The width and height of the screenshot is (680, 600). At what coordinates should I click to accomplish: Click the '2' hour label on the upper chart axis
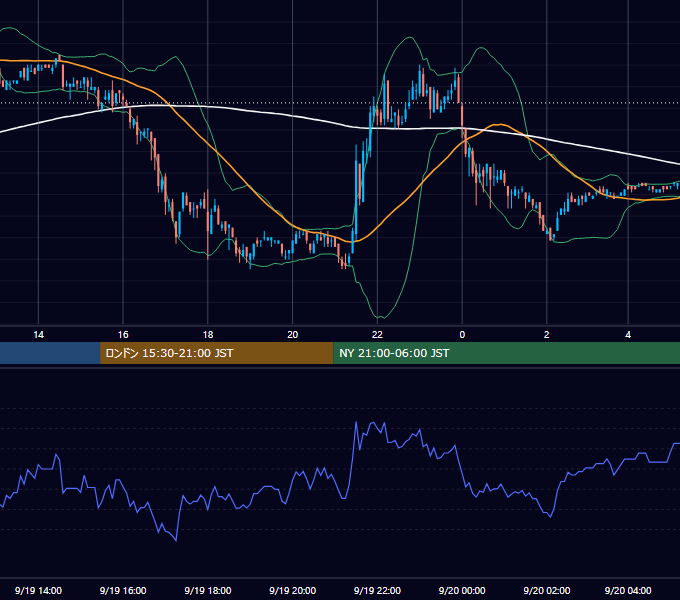[x=546, y=335]
